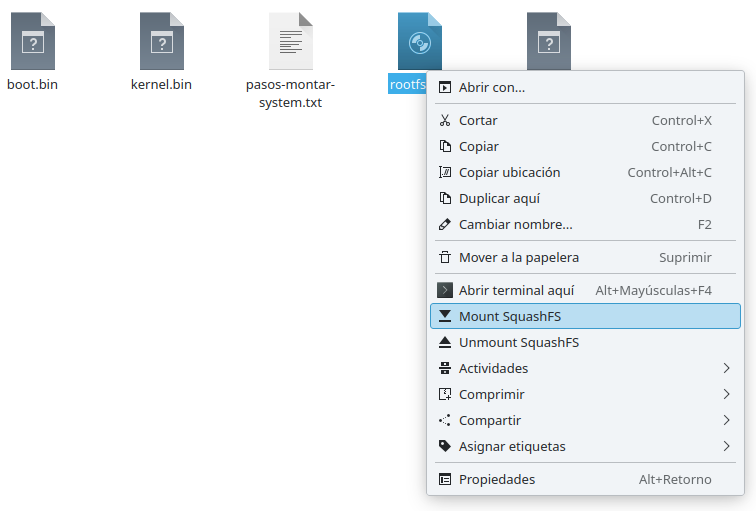Click the rootfs disk image icon

418,42
